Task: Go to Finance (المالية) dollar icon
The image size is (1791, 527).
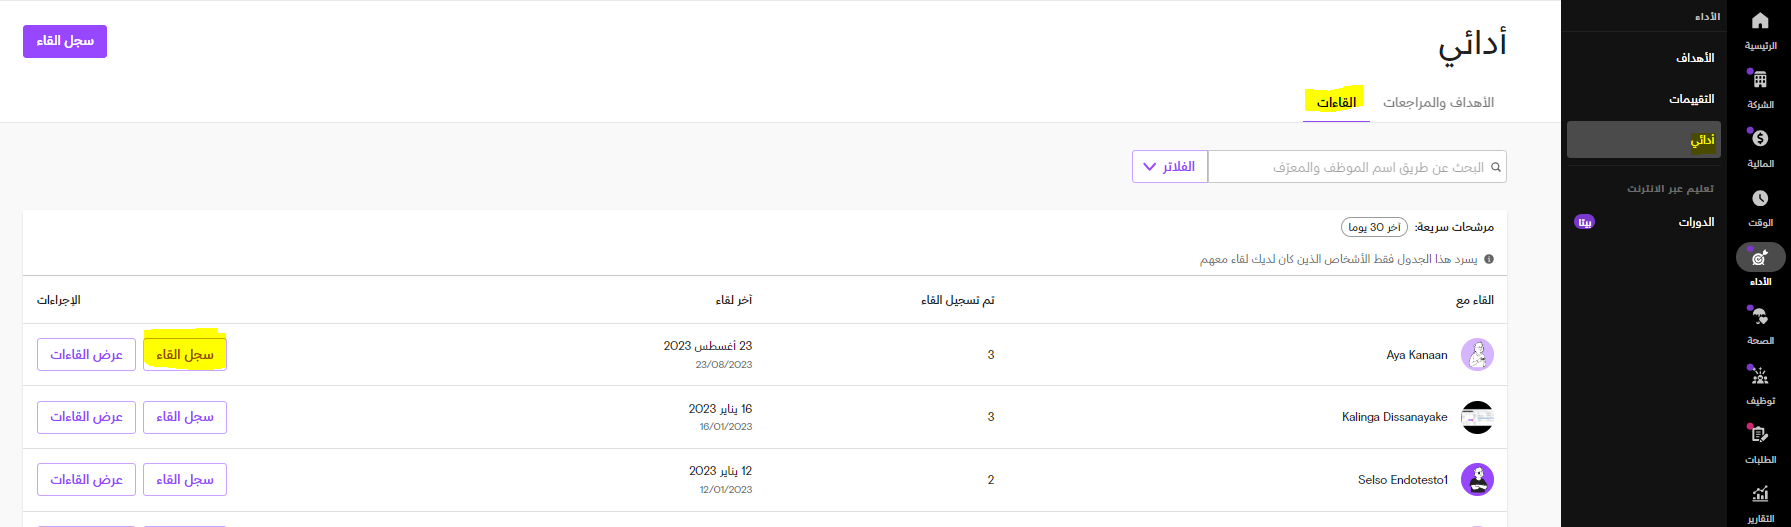Action: 1760,140
